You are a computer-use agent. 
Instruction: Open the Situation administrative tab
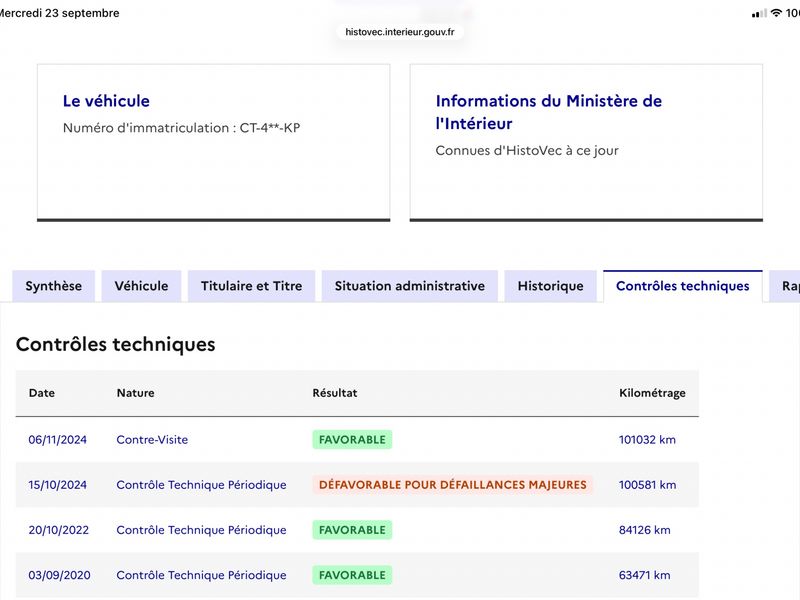pos(410,286)
